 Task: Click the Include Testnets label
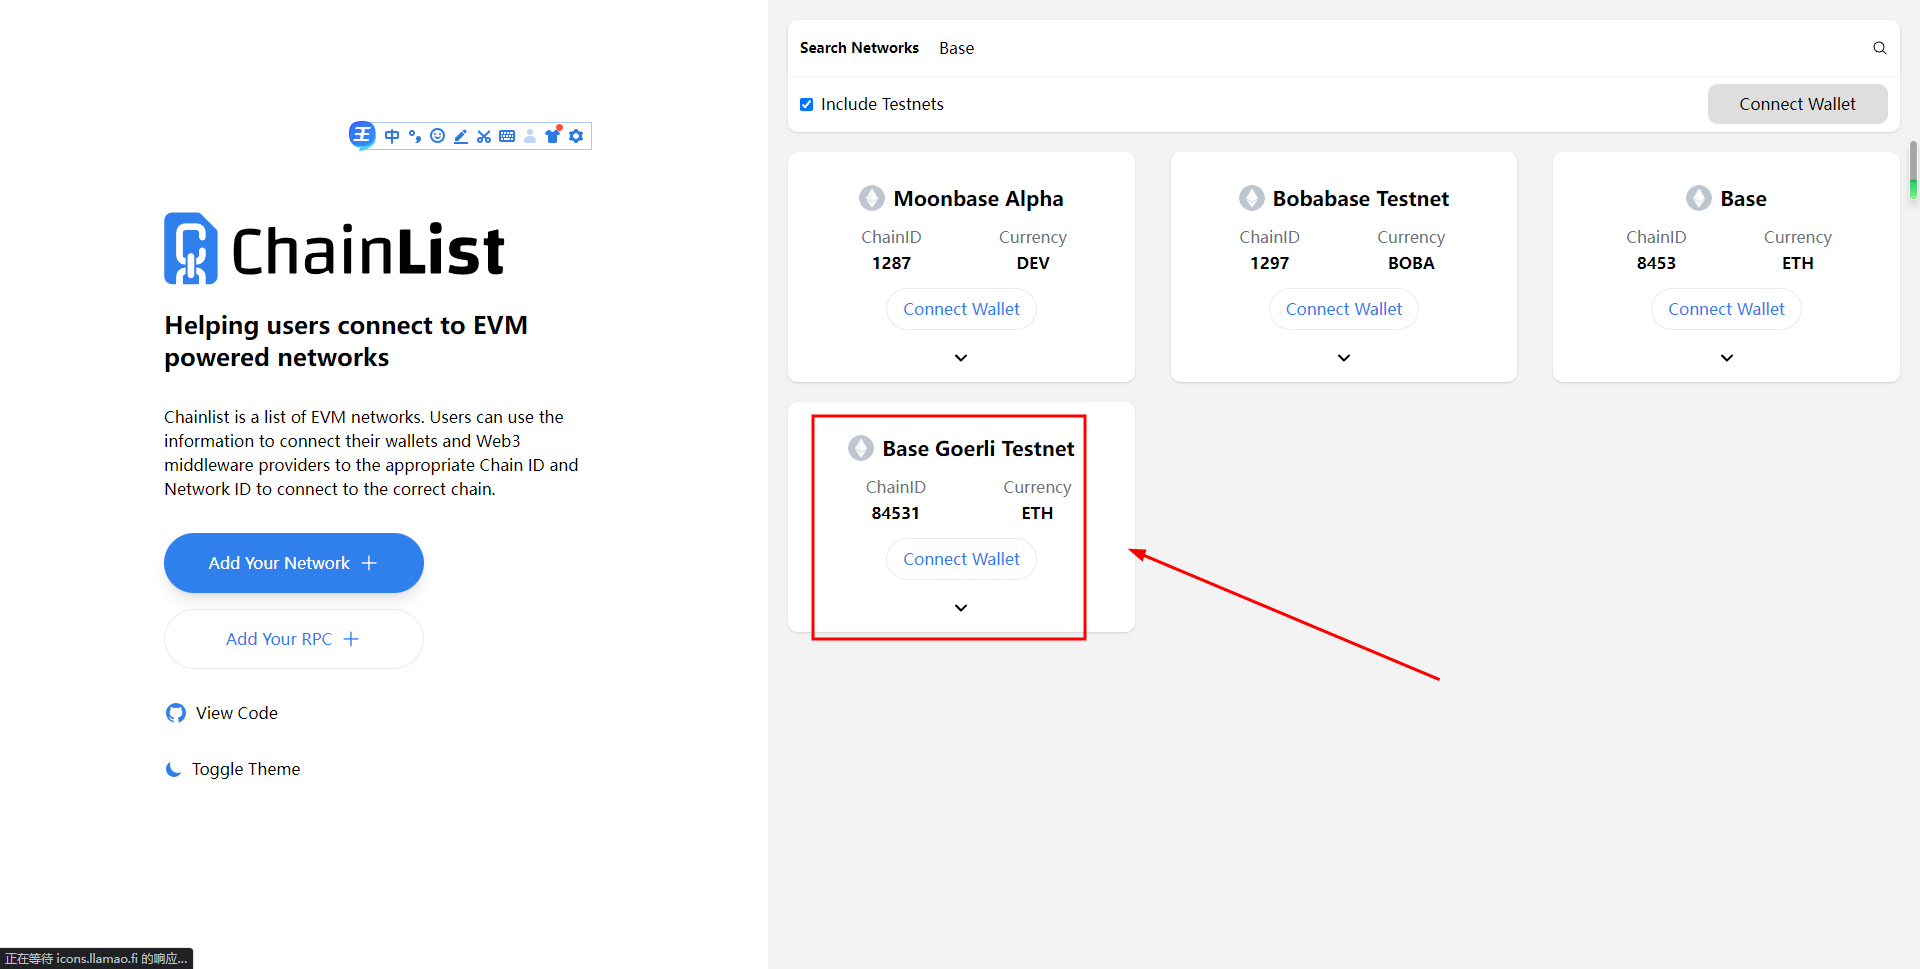882,104
